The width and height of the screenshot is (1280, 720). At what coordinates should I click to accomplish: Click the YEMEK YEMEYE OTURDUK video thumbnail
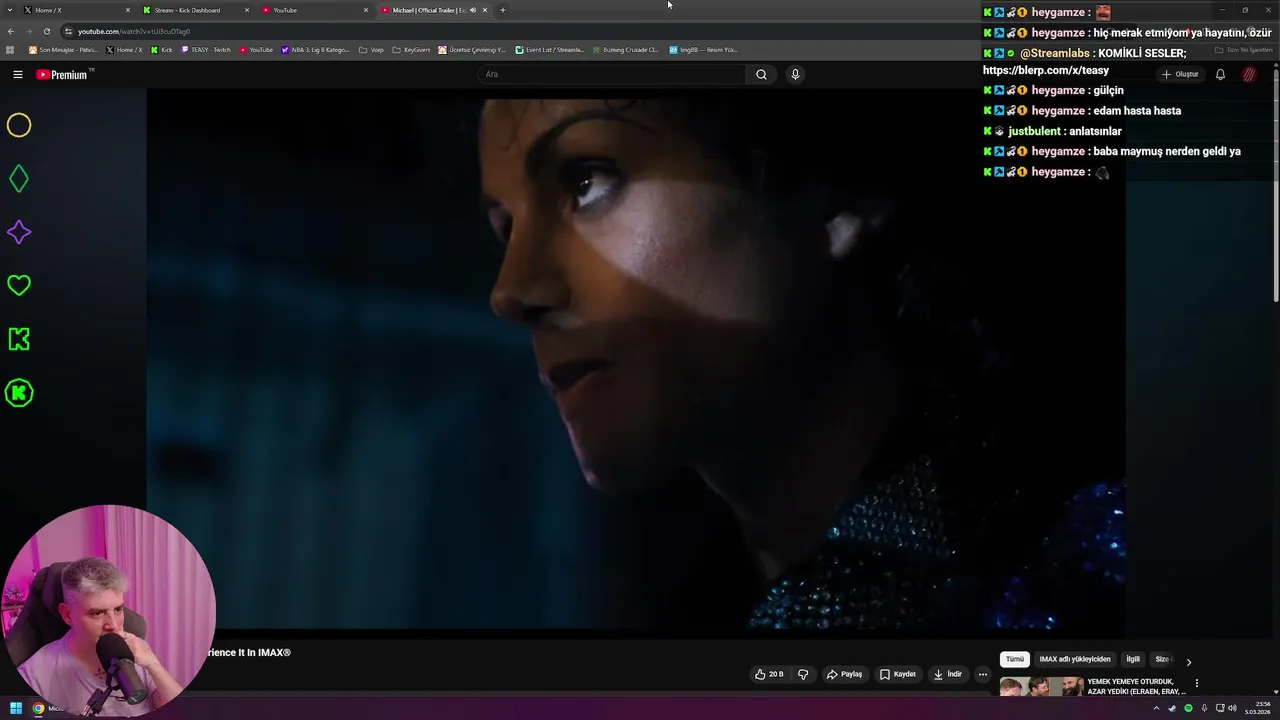click(1041, 686)
